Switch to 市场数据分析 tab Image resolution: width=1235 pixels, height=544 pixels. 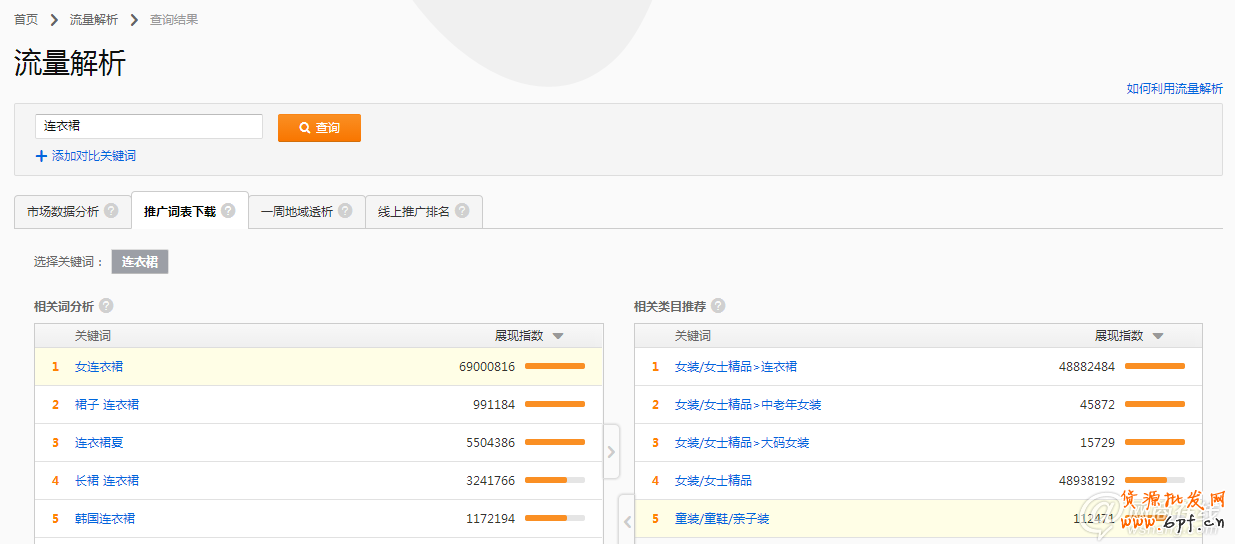click(63, 212)
